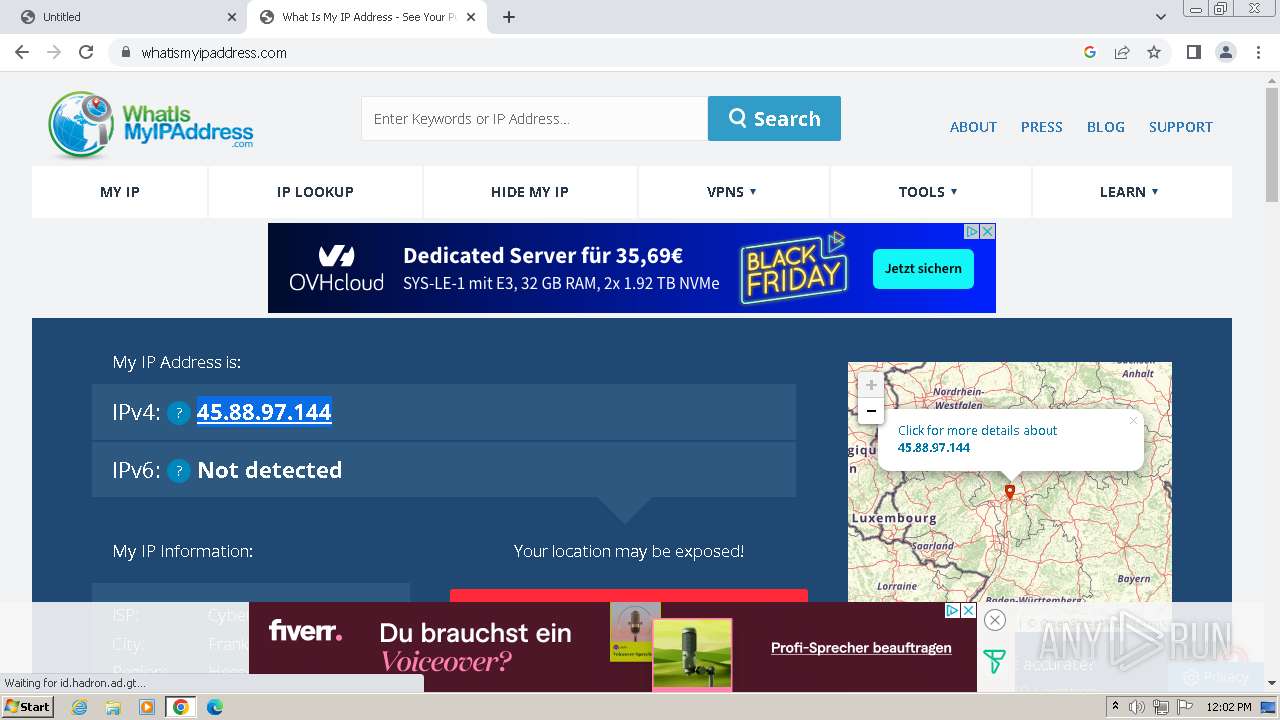Screen dimensions: 1280x720
Task: Open the media player taskbar icon
Action: click(147, 707)
